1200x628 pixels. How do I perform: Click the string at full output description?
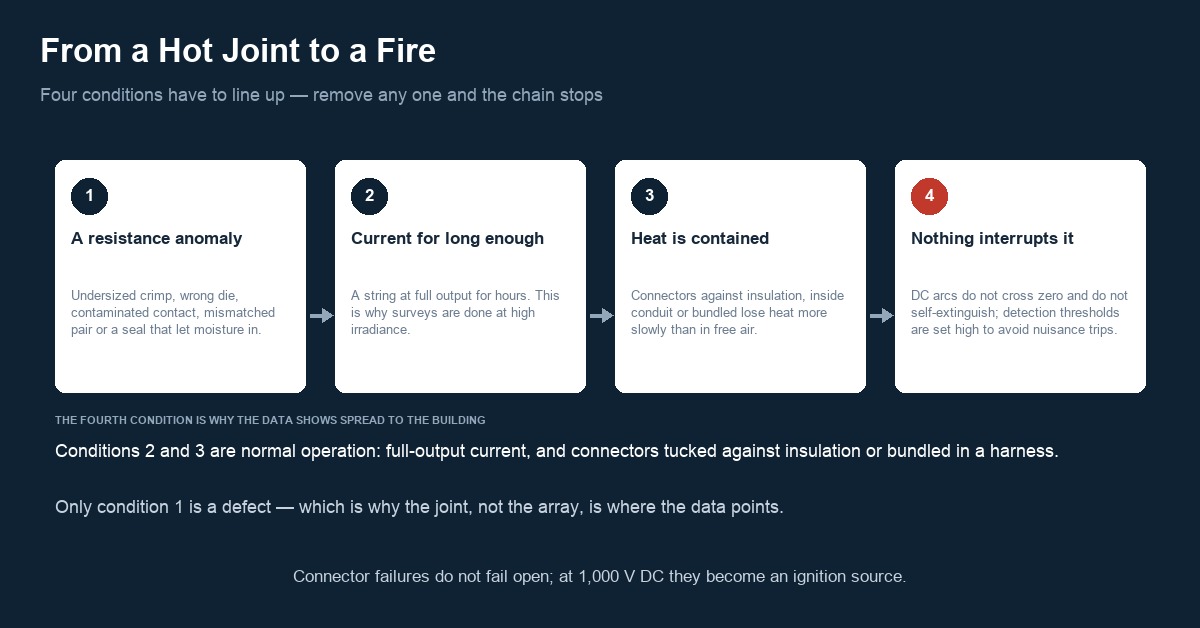(455, 312)
